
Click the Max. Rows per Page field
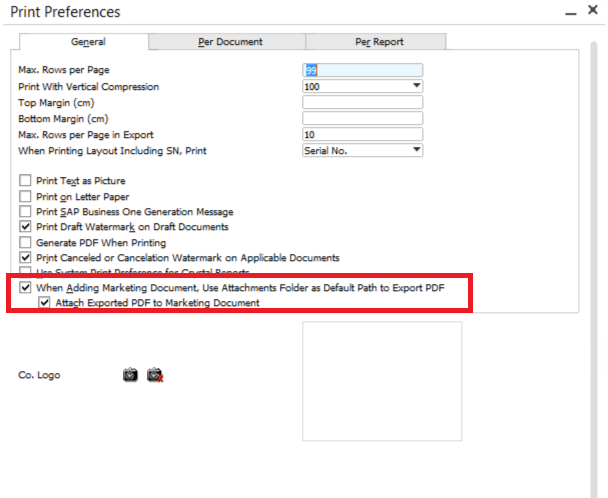coord(362,70)
